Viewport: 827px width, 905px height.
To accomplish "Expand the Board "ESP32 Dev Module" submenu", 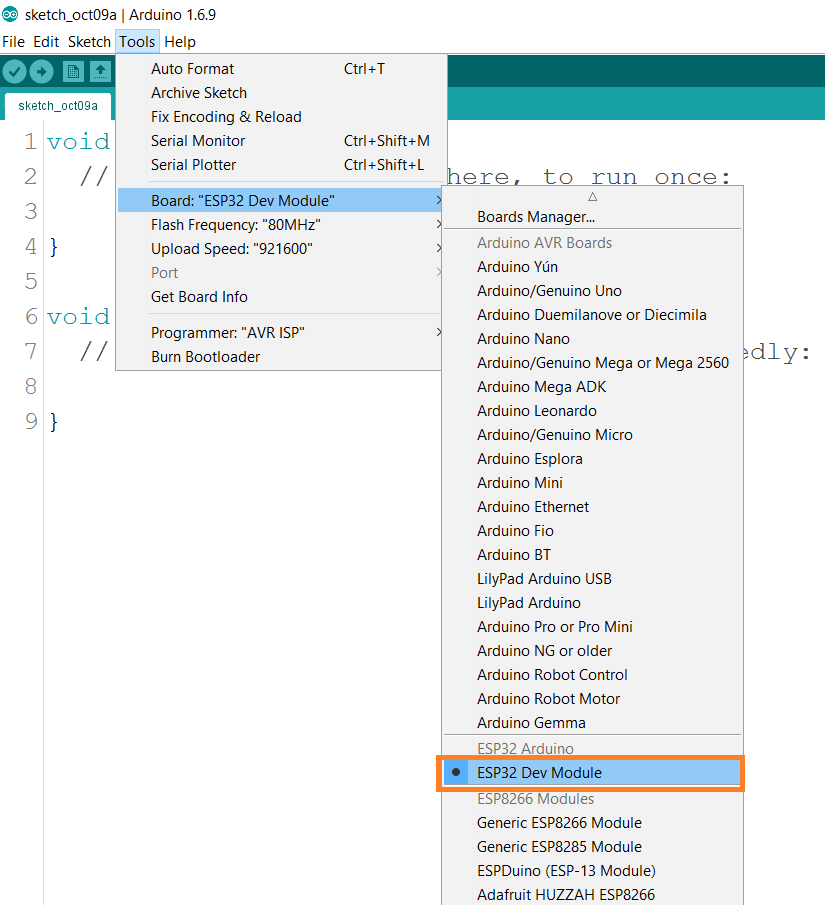I will click(x=280, y=200).
